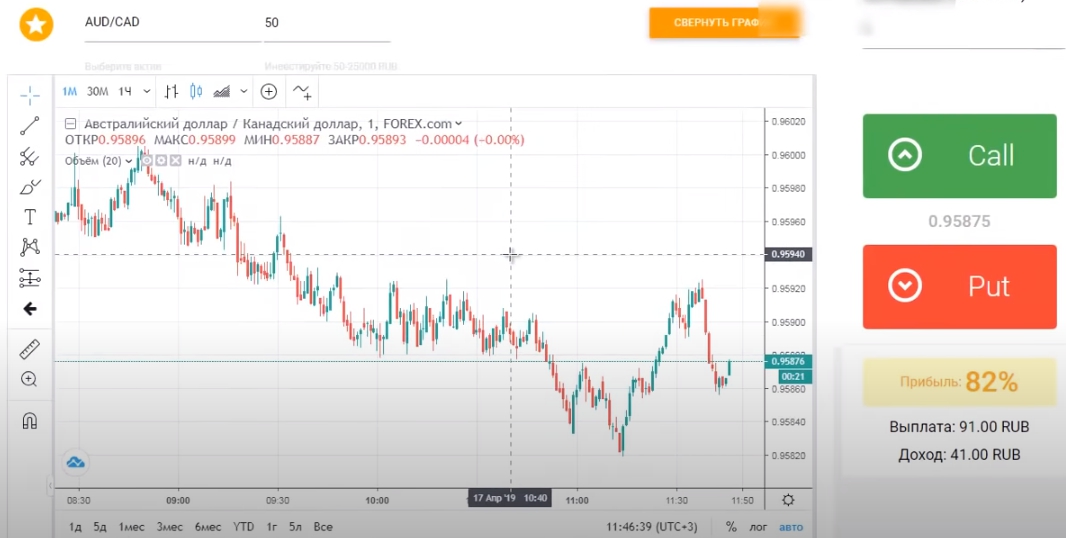Set the range to 6мес
The width and height of the screenshot is (1066, 538).
click(208, 526)
